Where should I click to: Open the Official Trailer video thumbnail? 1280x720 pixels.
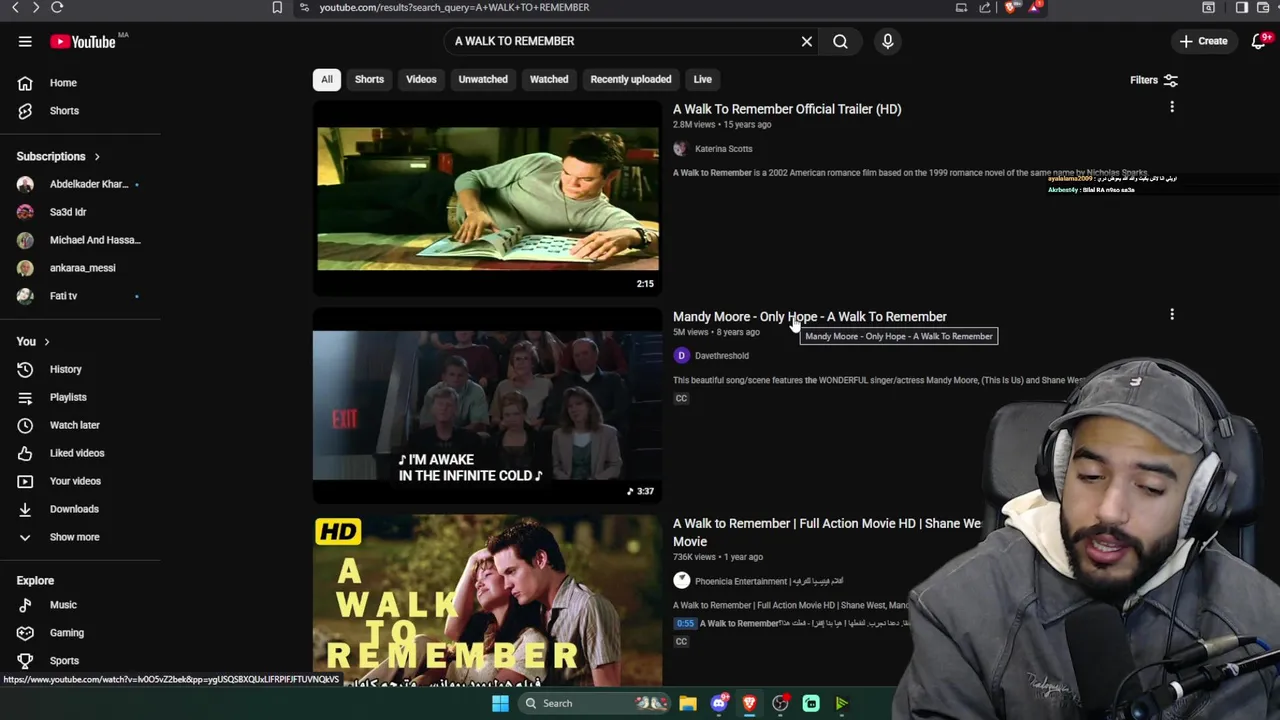pyautogui.click(x=487, y=198)
